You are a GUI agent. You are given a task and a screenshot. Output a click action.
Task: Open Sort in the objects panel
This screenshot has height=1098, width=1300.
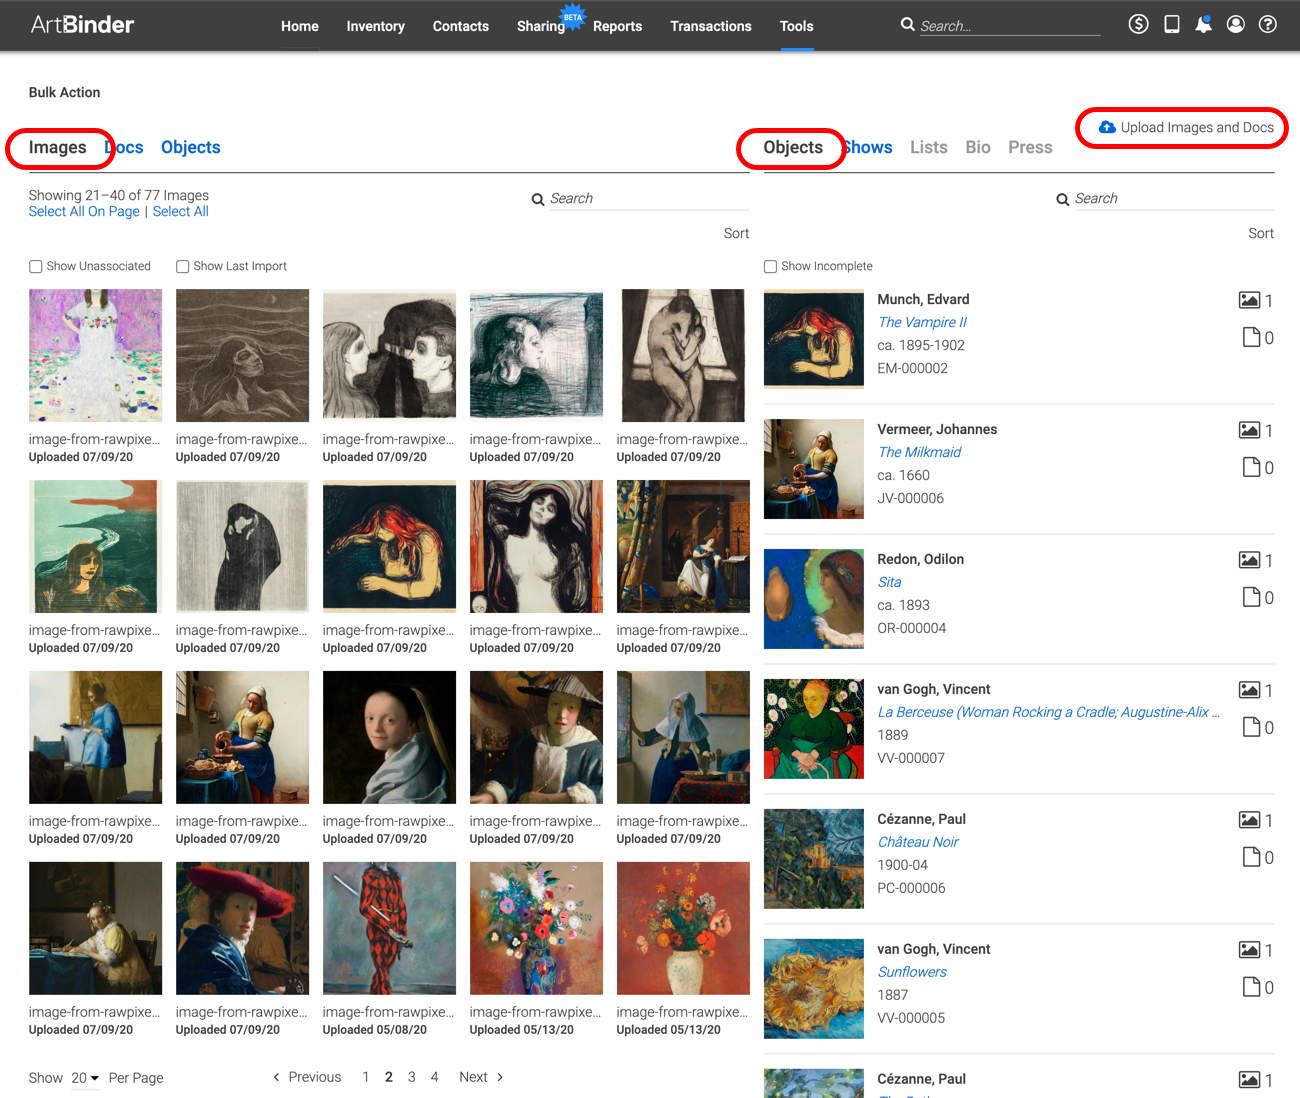click(1261, 233)
